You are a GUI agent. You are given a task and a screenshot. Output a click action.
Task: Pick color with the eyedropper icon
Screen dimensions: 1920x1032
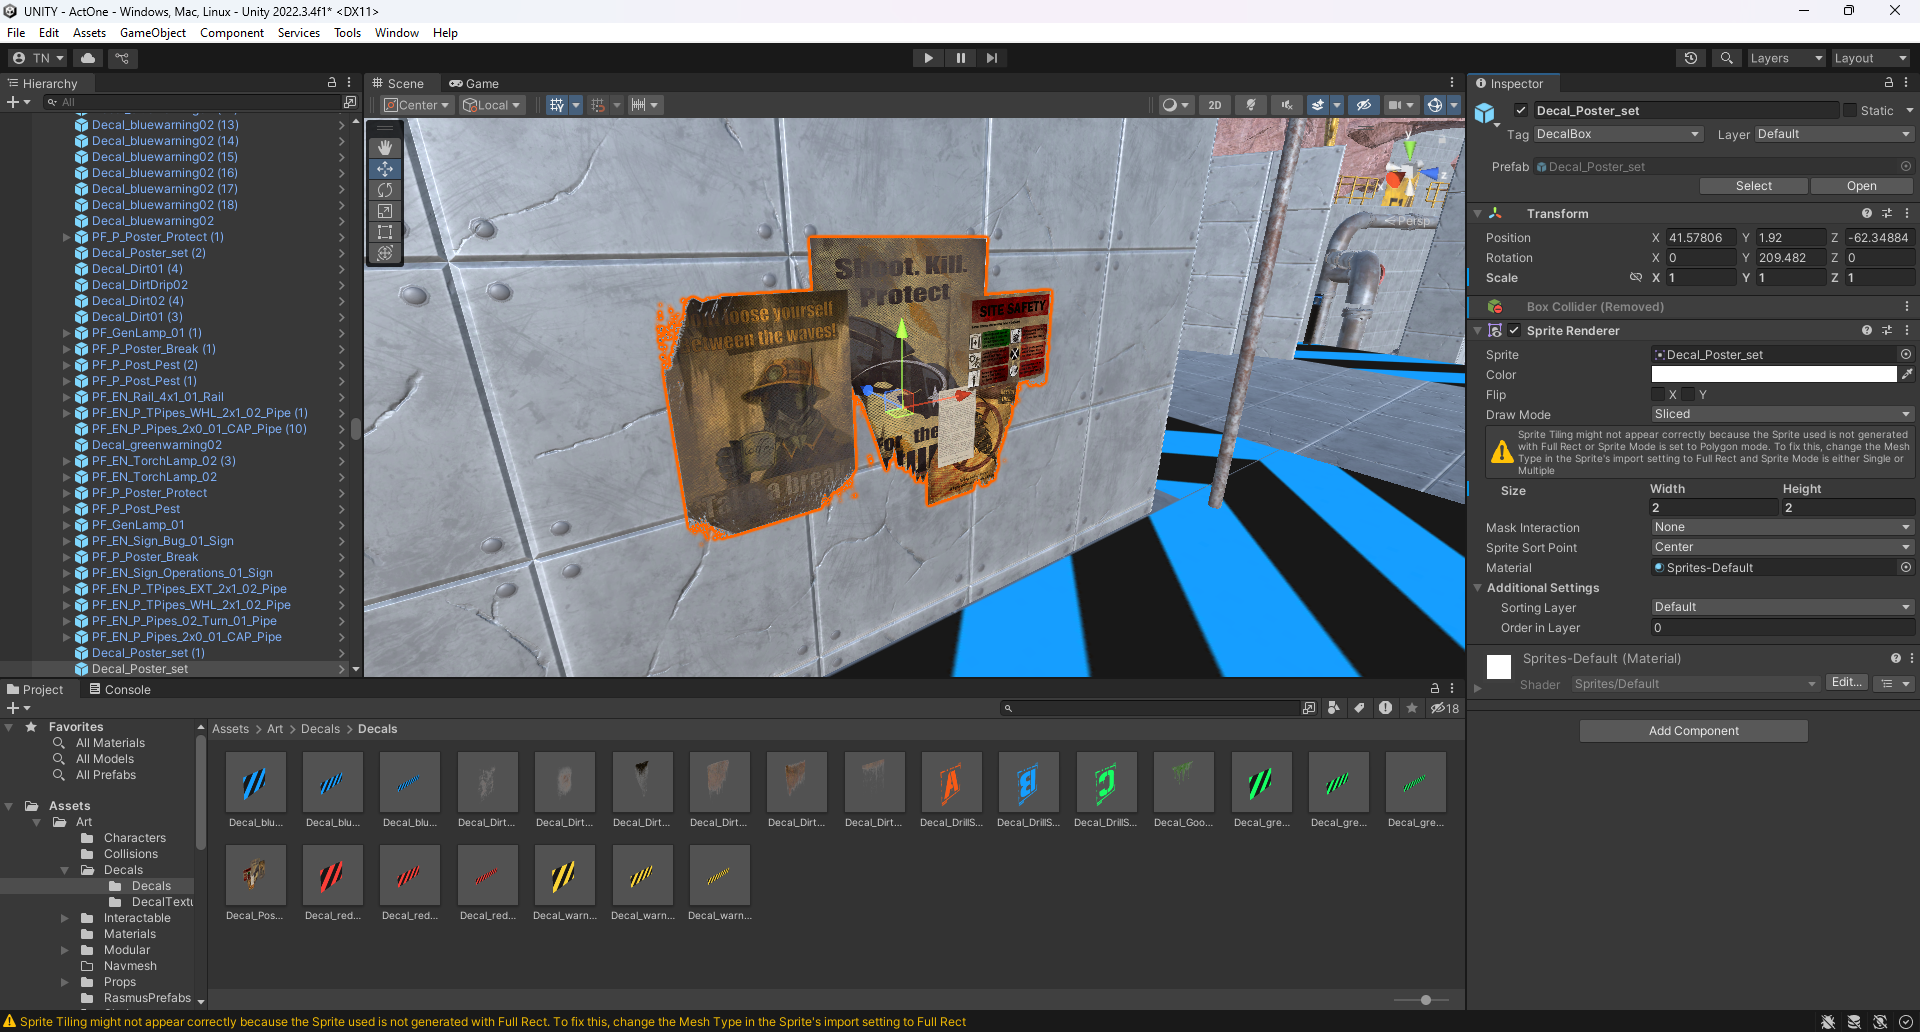[x=1907, y=374]
